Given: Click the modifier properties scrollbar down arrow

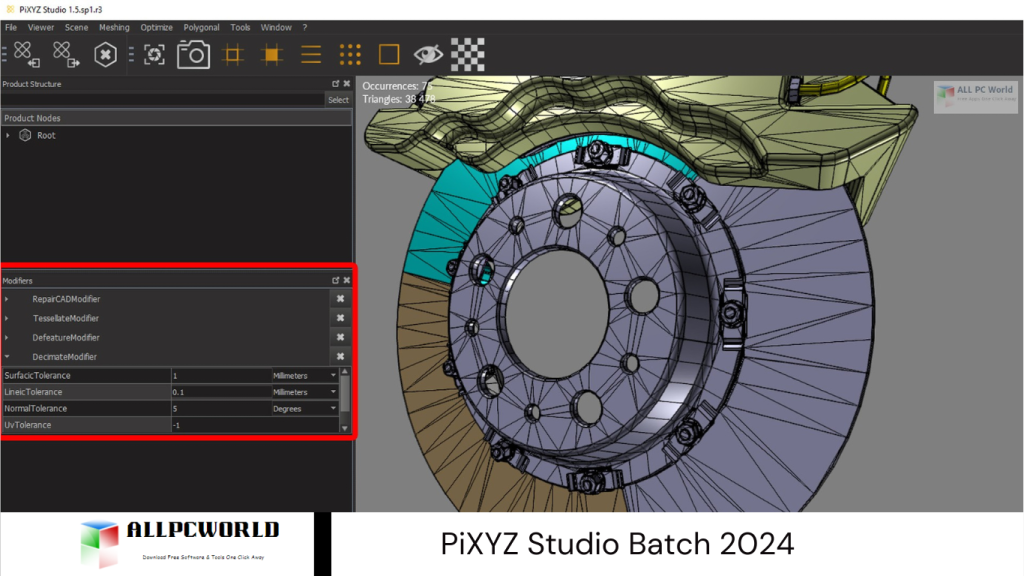Looking at the screenshot, I should coord(345,428).
